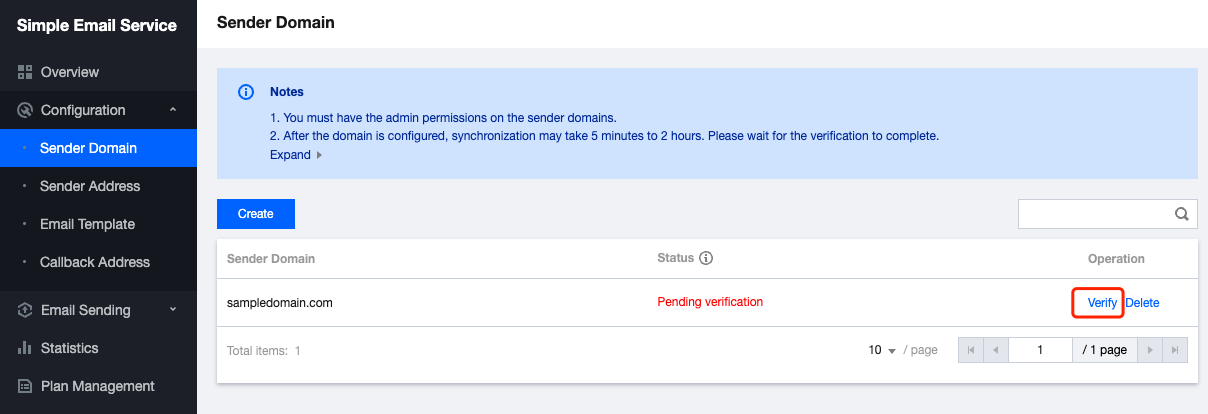The width and height of the screenshot is (1208, 414).
Task: Click Verify for sampledomain.com
Action: point(1102,303)
